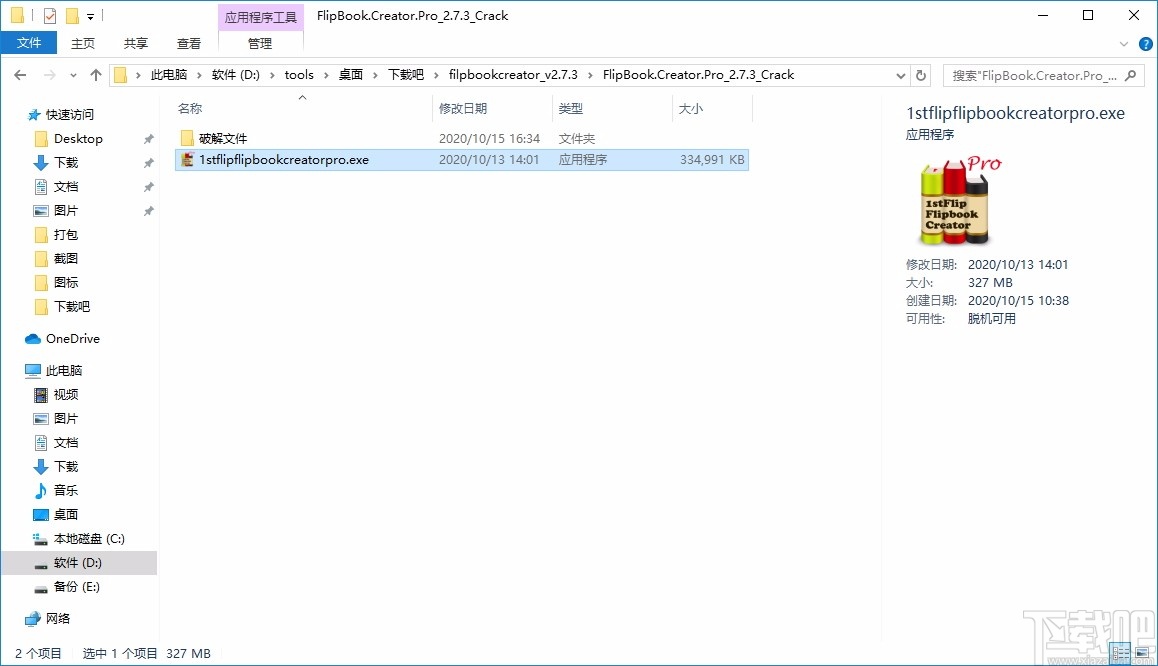The width and height of the screenshot is (1158, 666).
Task: Click inside the search input box
Action: (1030, 75)
